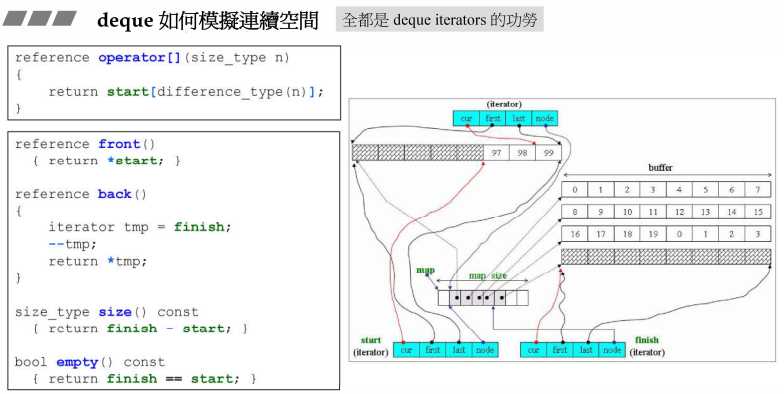Click the gray subtitle "全都是 deque iterators 的功勞"
784x394 pixels.
[x=440, y=20]
